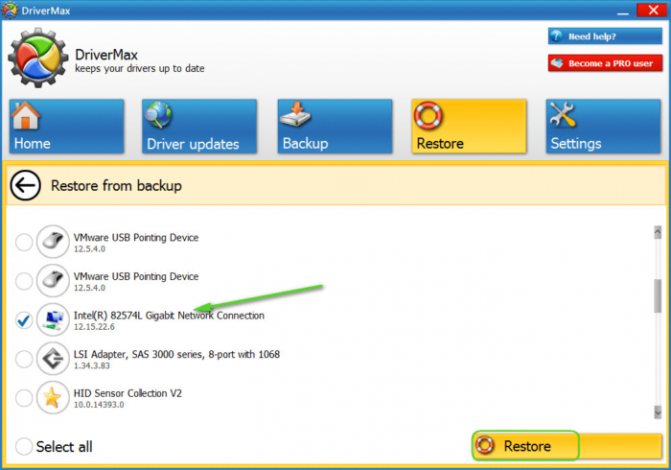
Task: Click the version 10.0.14393.0 text
Action: coord(99,405)
